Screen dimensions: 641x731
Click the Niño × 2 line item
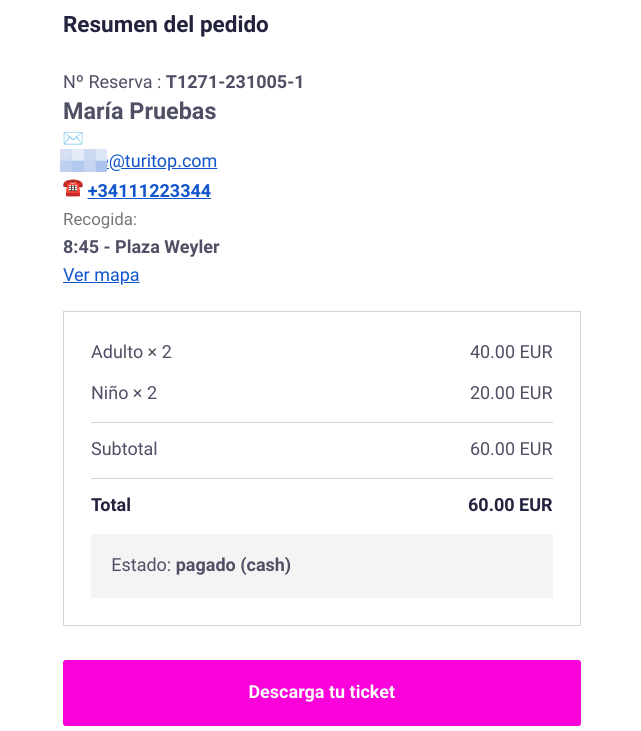pyautogui.click(x=124, y=393)
